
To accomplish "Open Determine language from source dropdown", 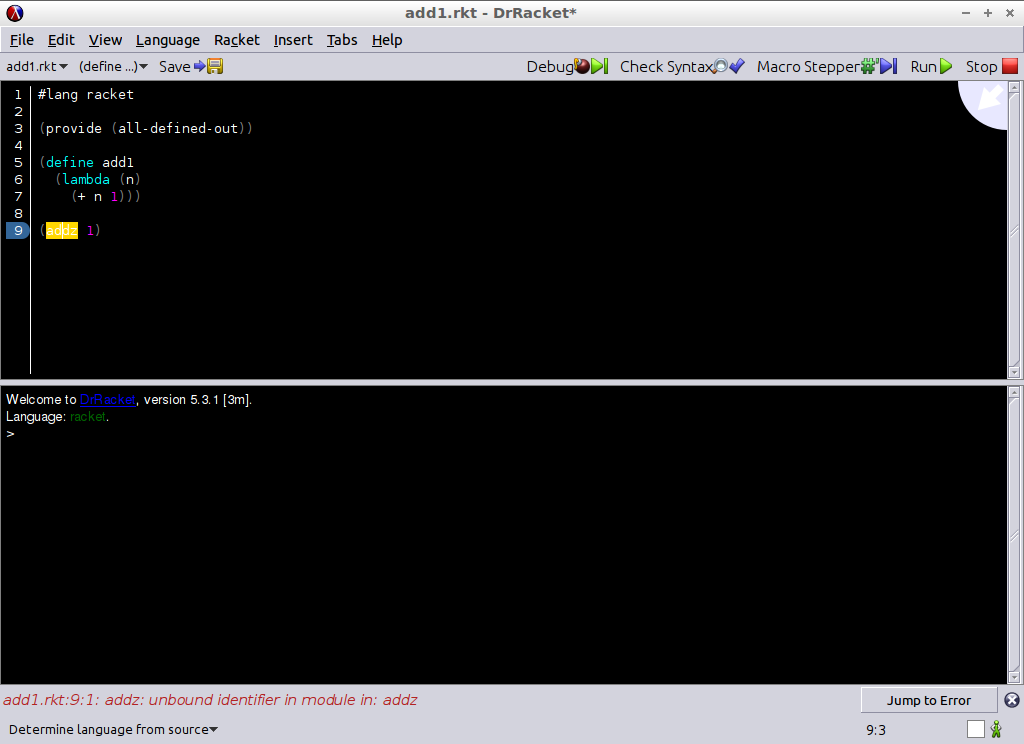I will (113, 730).
